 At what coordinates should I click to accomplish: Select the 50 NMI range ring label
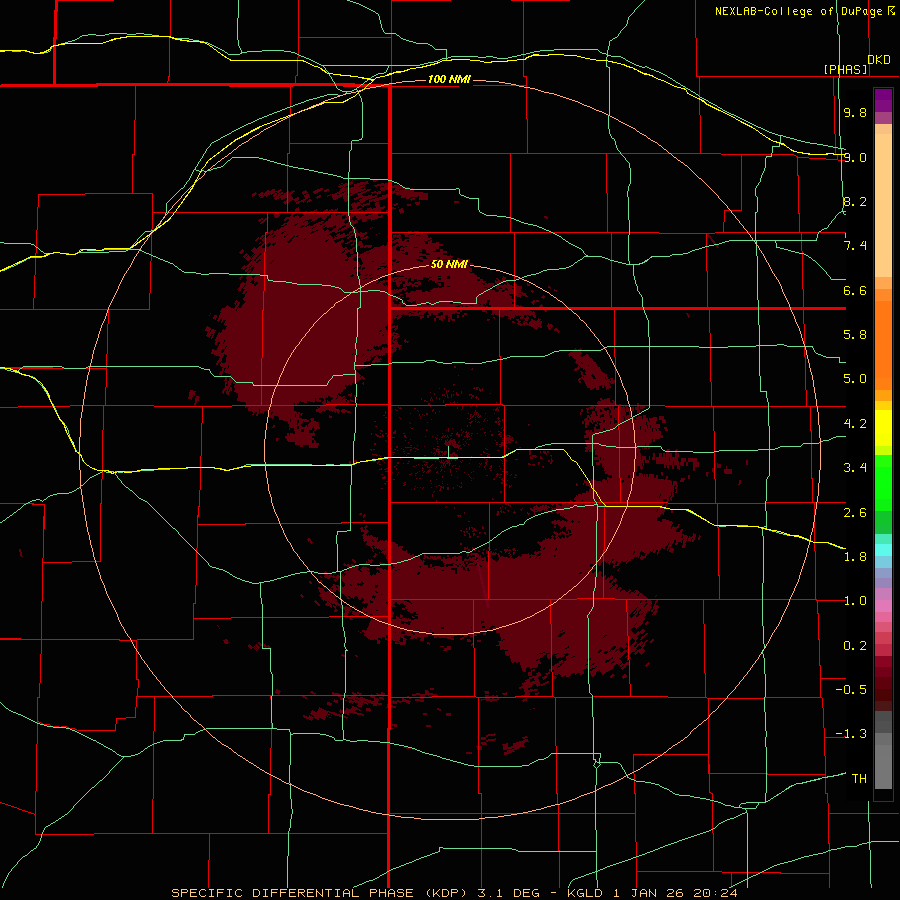[x=449, y=264]
